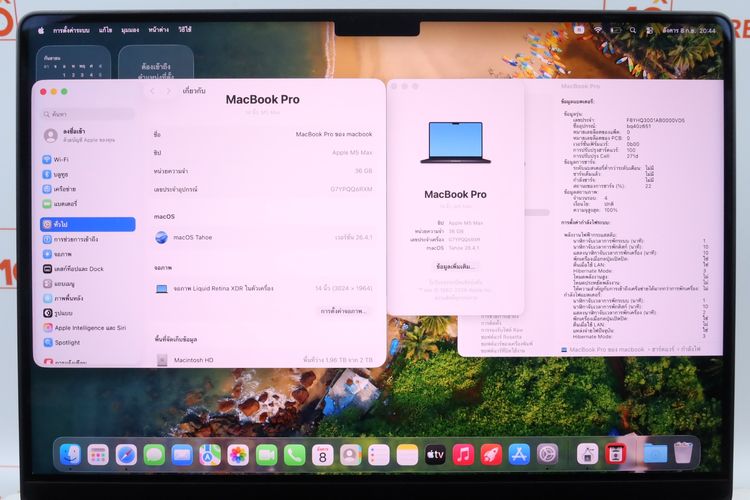Go back with the Settings back arrow
The image size is (750, 500).
pos(153,91)
